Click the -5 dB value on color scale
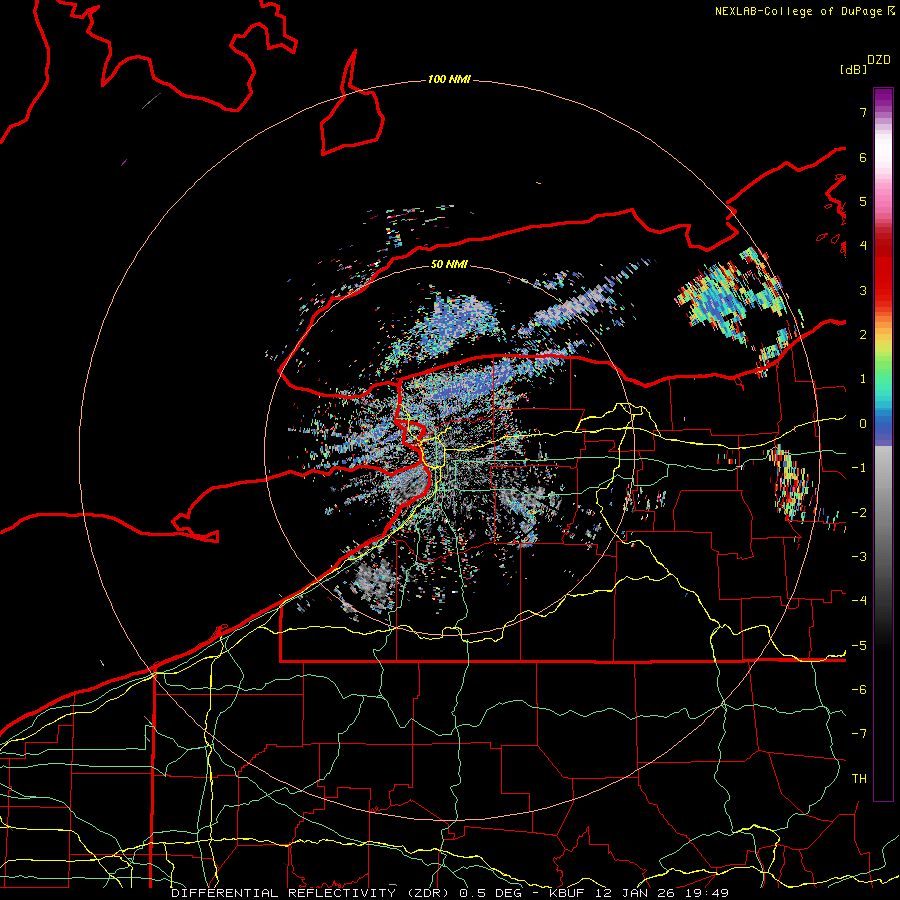The image size is (900, 900). point(859,645)
